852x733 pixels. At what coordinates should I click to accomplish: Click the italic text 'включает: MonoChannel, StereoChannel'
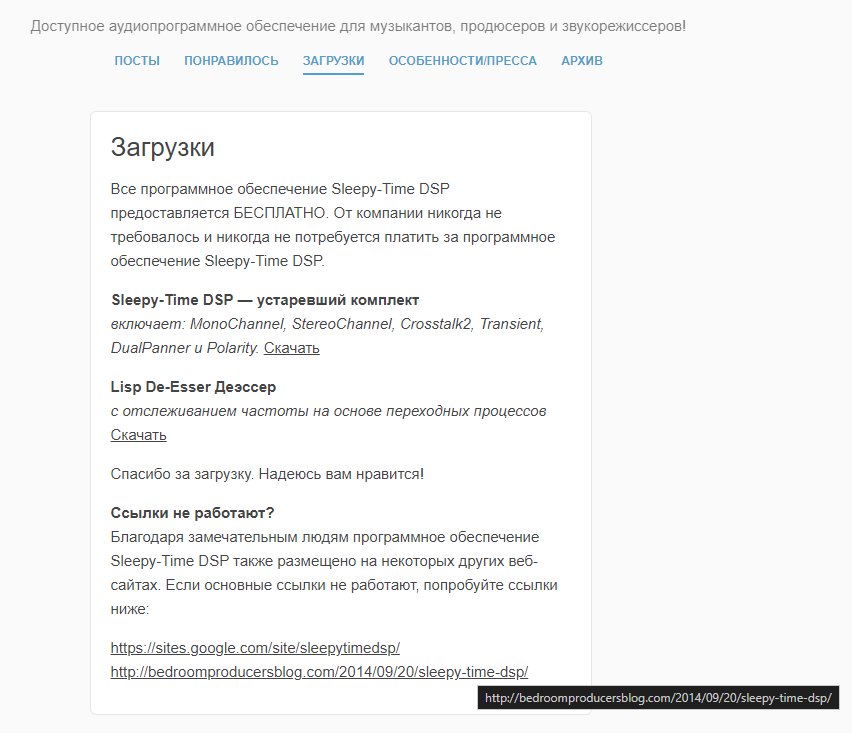pyautogui.click(x=251, y=324)
